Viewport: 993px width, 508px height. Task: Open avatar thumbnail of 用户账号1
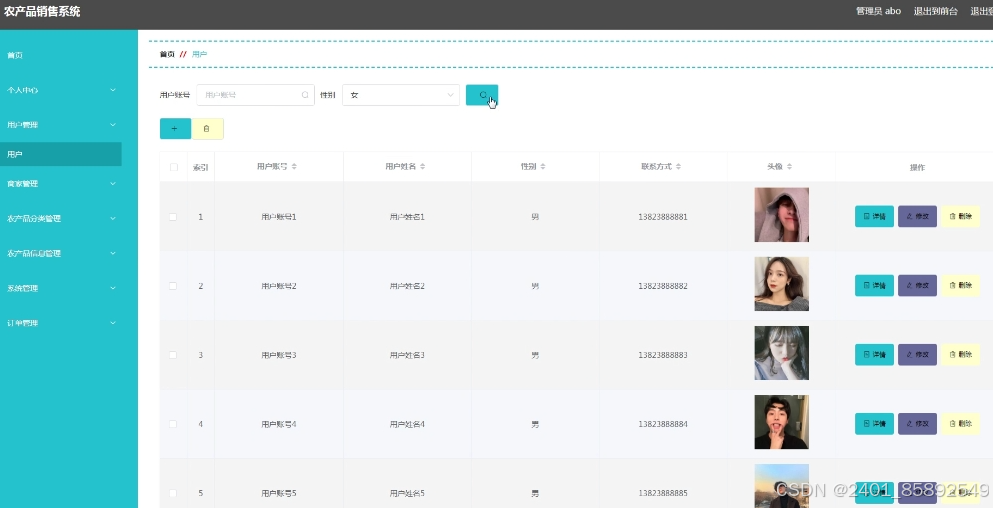point(781,215)
